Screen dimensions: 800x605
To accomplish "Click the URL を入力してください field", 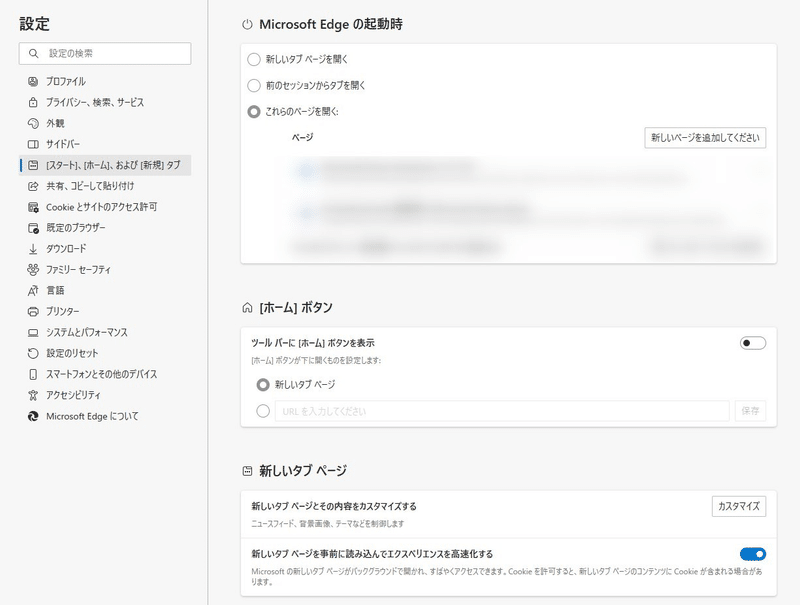I will 502,411.
